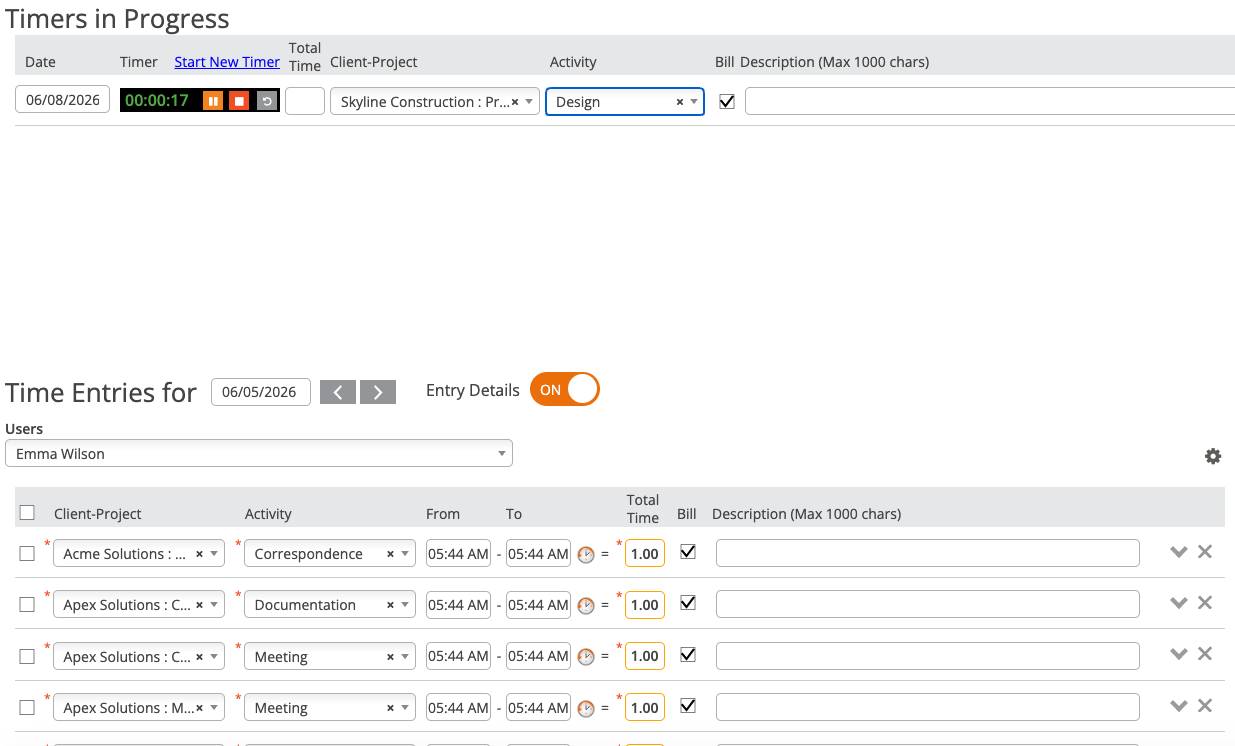Open the Apex Solutions : M client-project dropdown
Image resolution: width=1235 pixels, height=746 pixels.
(x=139, y=708)
